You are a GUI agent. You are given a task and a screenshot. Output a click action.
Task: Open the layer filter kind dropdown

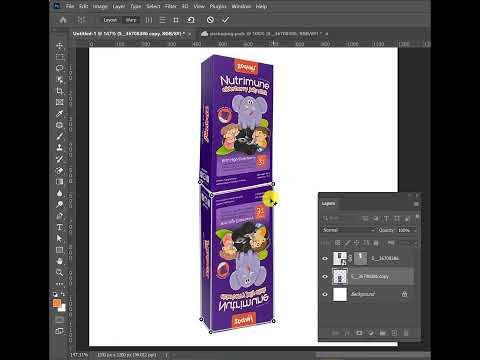point(340,219)
